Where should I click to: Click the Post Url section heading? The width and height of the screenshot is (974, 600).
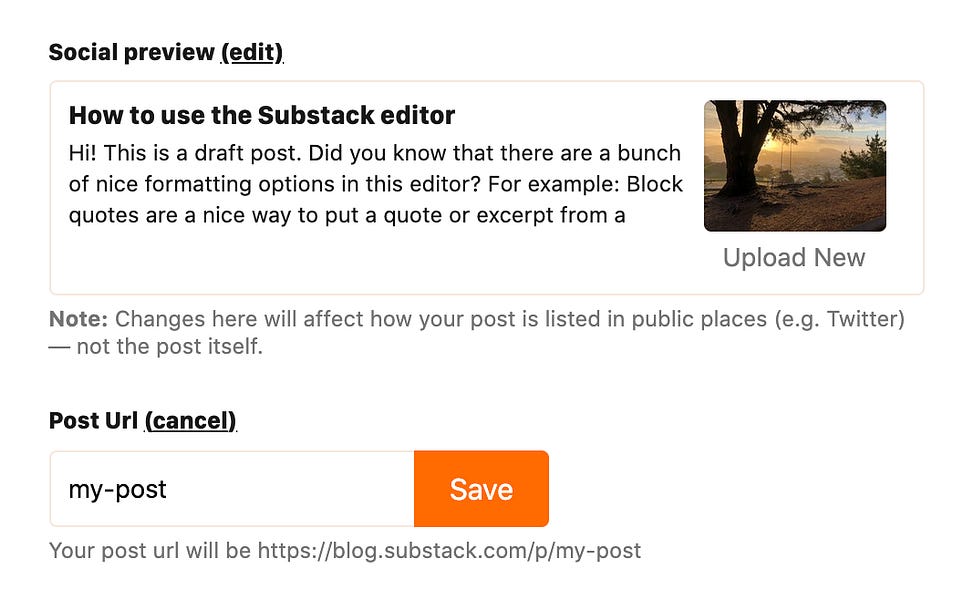95,421
